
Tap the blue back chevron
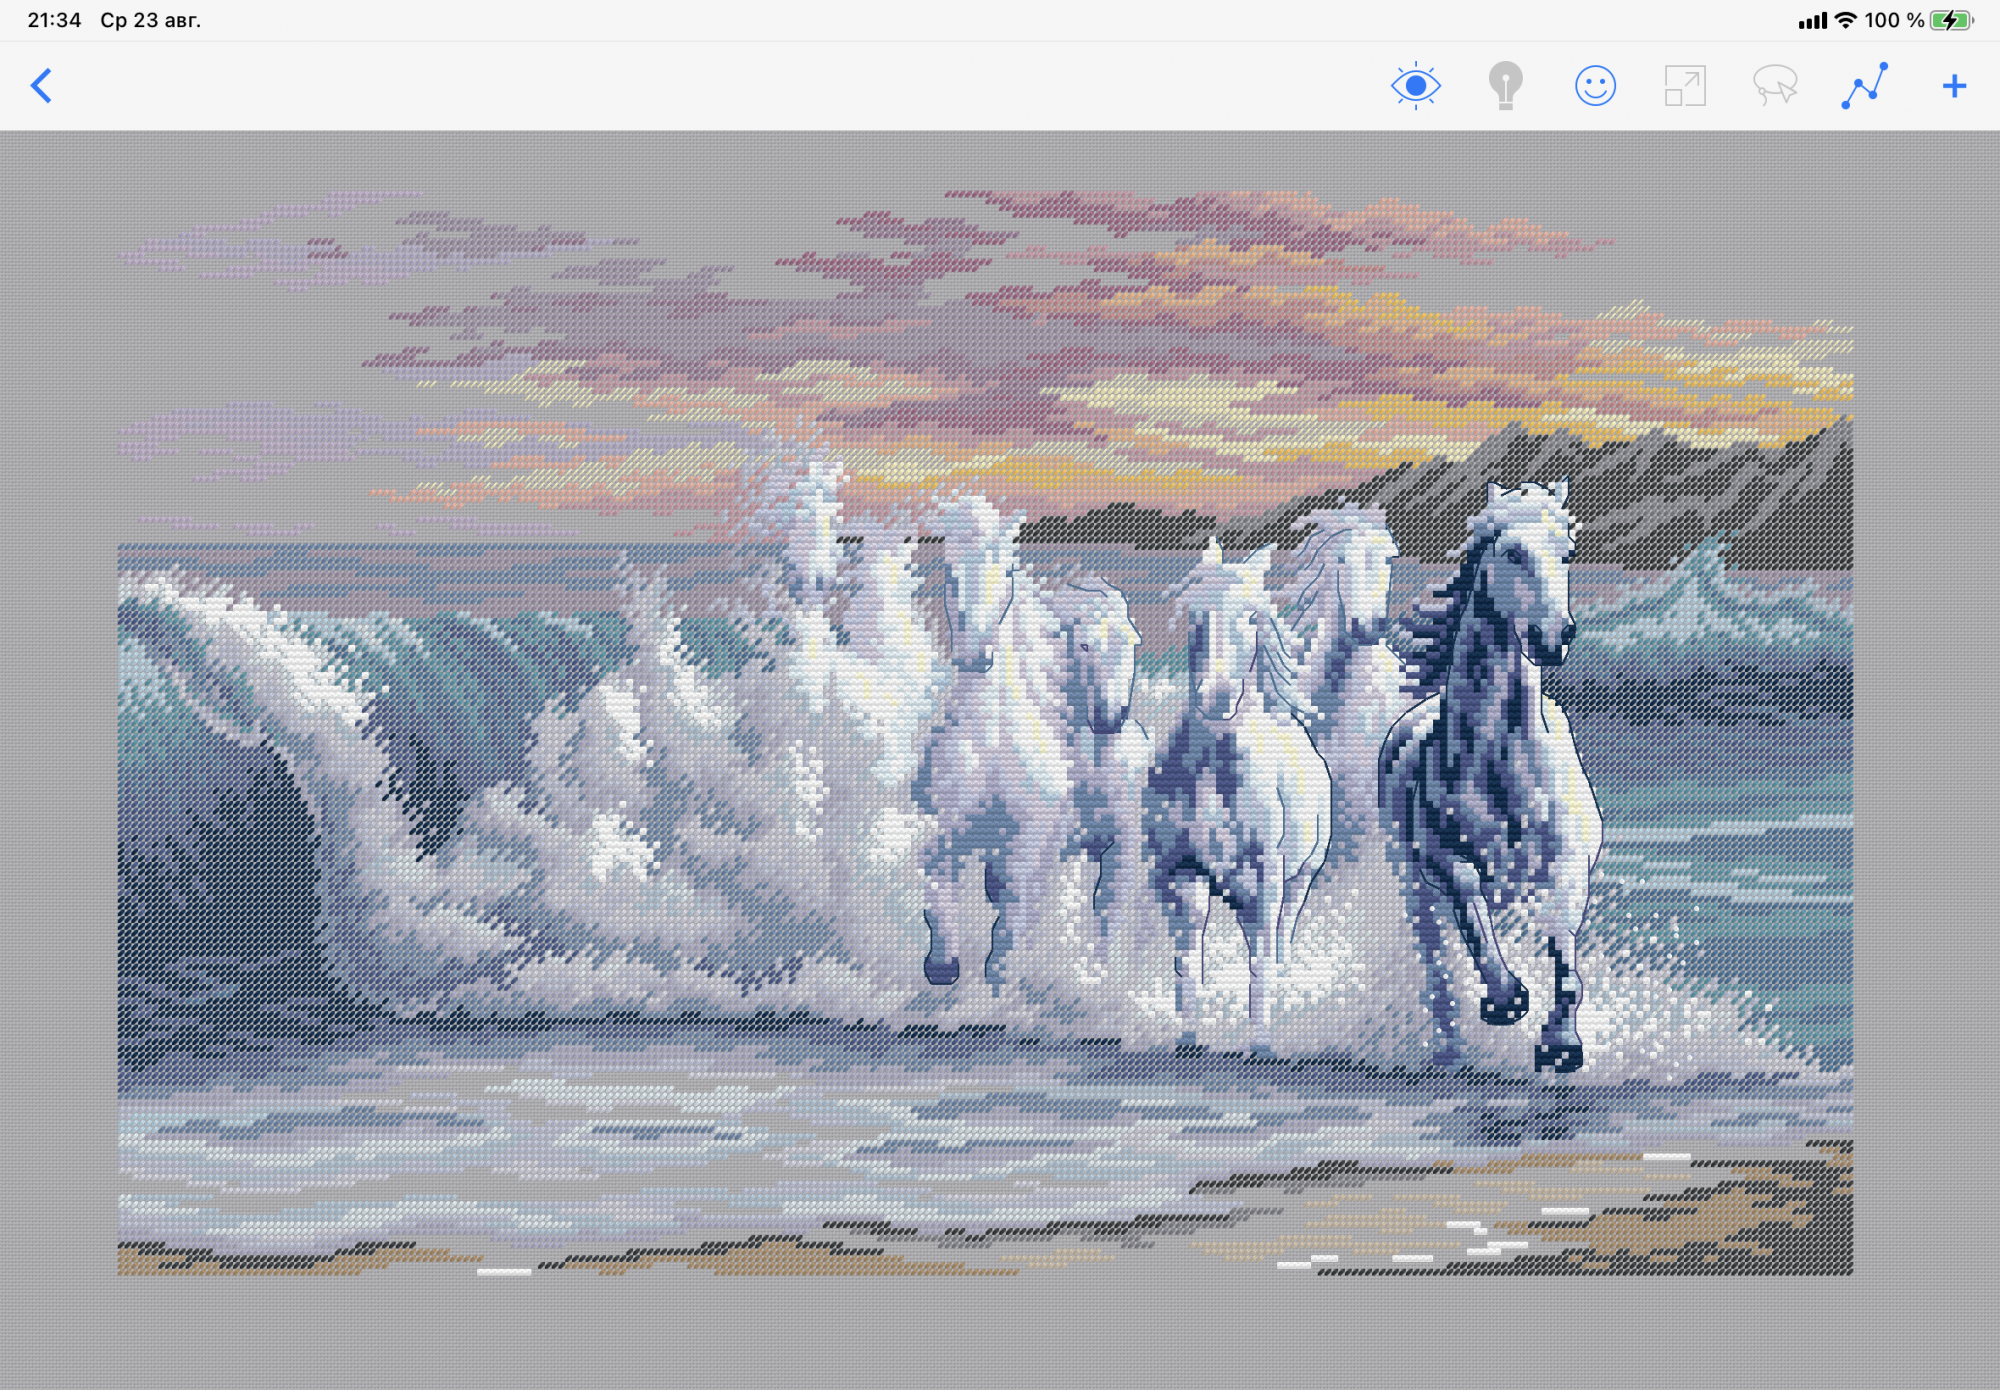41,86
